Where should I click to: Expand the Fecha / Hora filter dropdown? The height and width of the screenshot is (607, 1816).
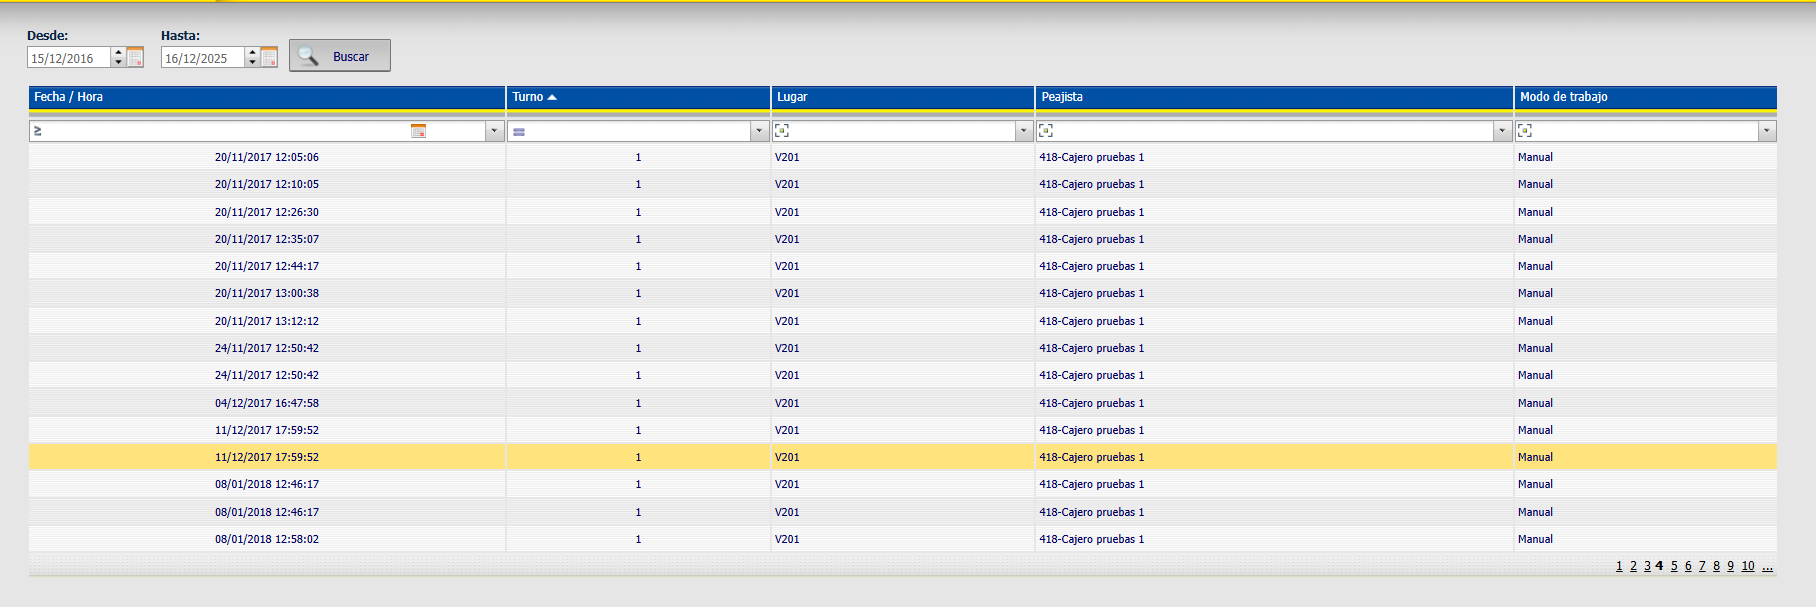pos(494,131)
